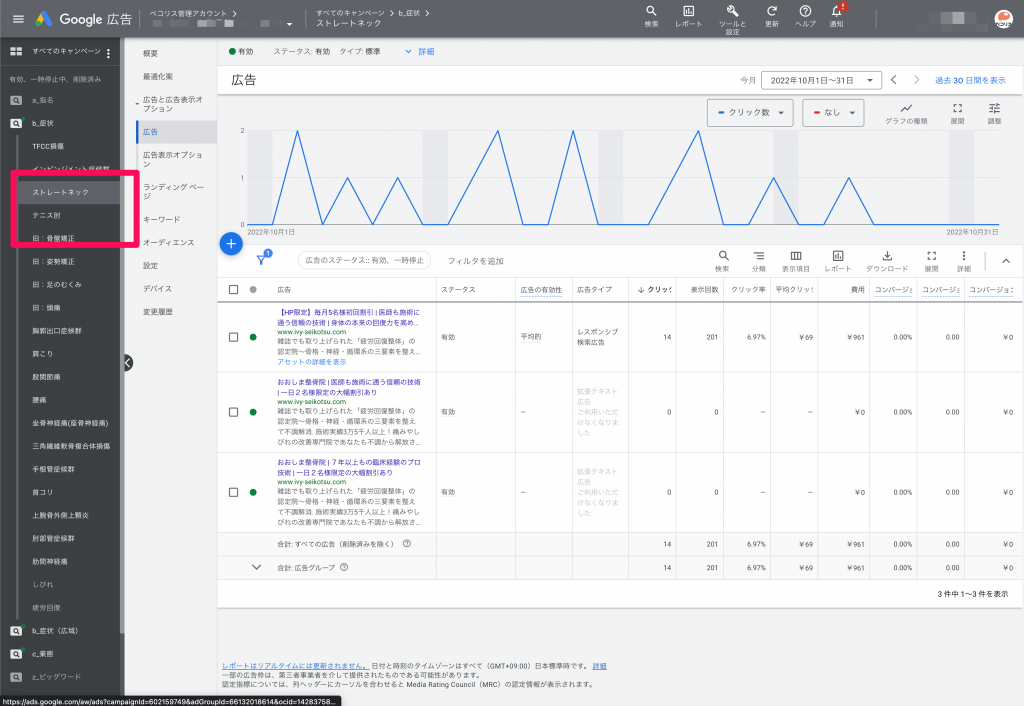Open help icon beside 合計: 広告グループ
This screenshot has height=706, width=1024.
(344, 567)
